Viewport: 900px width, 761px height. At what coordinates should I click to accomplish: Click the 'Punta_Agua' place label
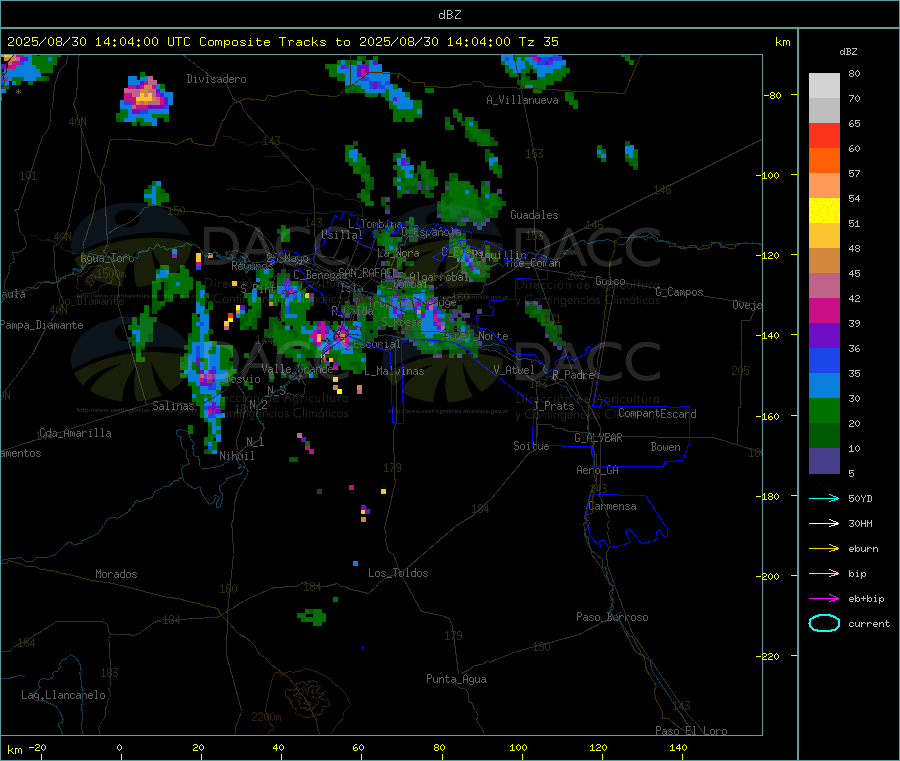click(x=456, y=679)
